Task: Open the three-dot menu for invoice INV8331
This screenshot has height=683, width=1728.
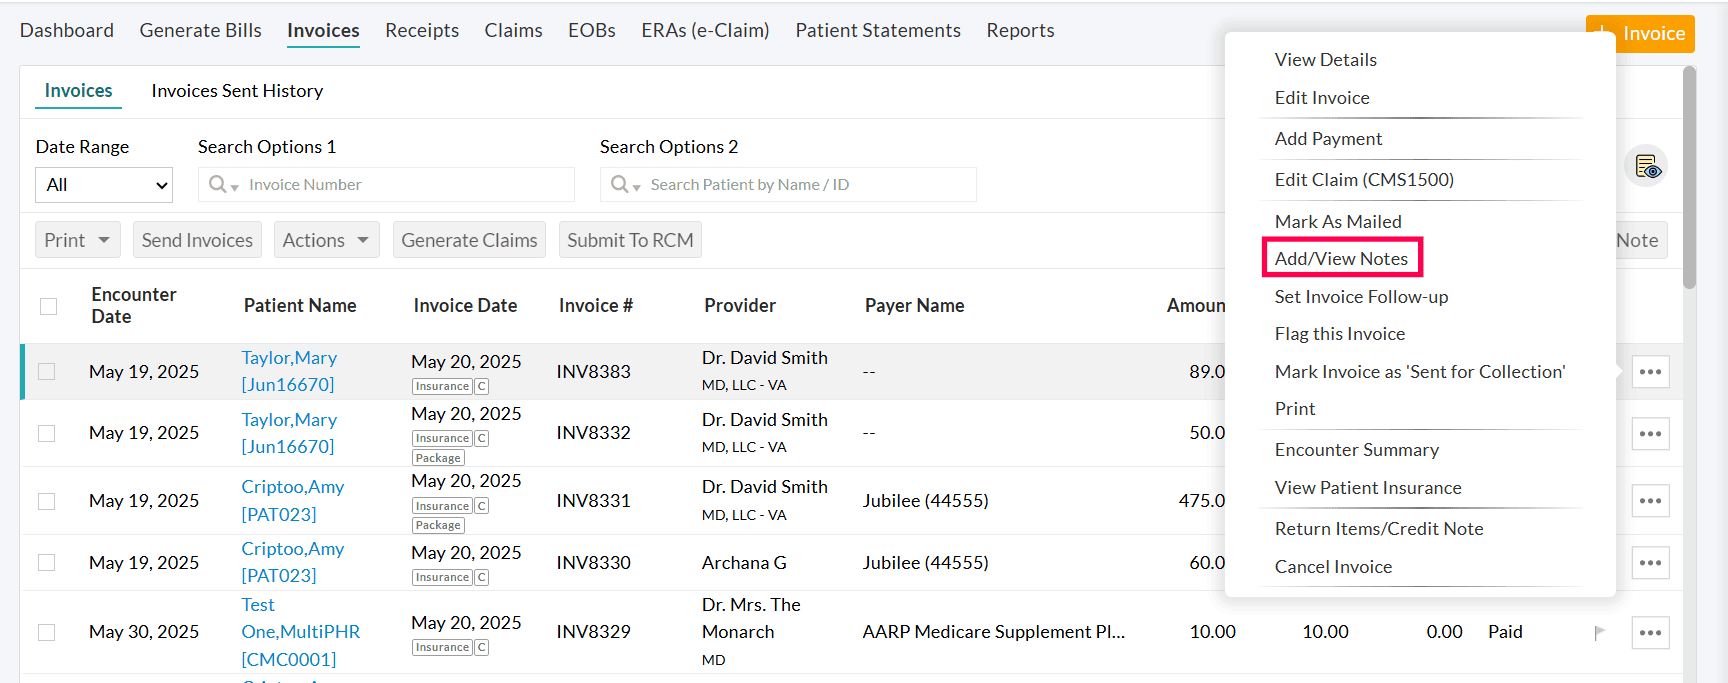Action: click(1650, 501)
